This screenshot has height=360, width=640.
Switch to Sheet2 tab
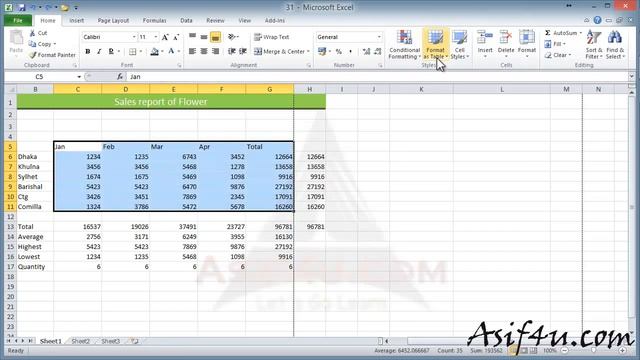pyautogui.click(x=80, y=341)
